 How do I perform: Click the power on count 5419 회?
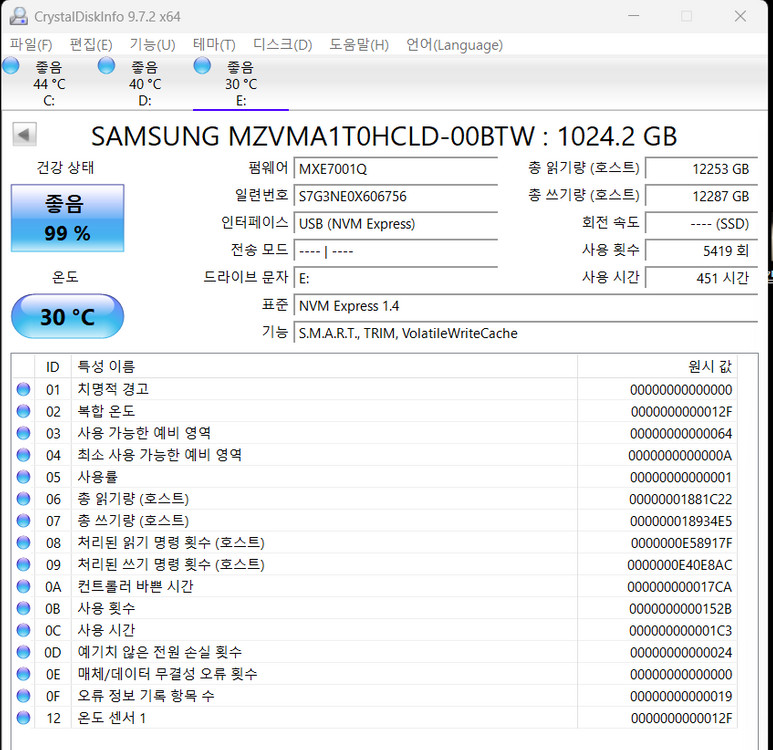701,251
